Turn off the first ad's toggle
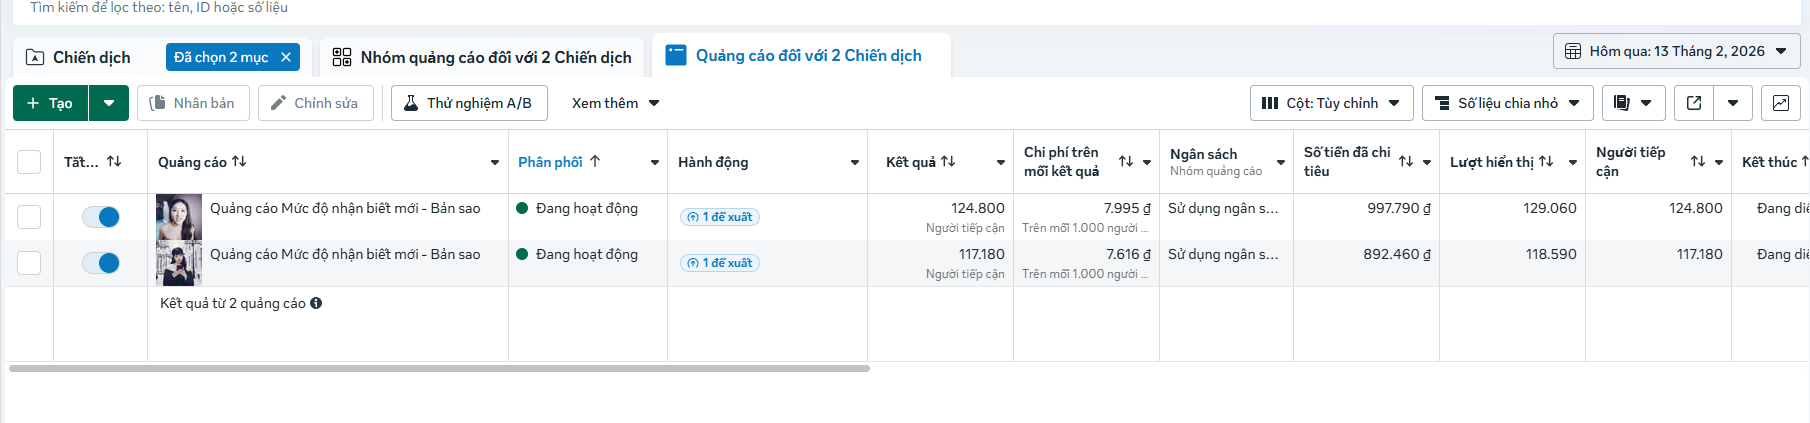This screenshot has height=423, width=1810. pos(101,217)
